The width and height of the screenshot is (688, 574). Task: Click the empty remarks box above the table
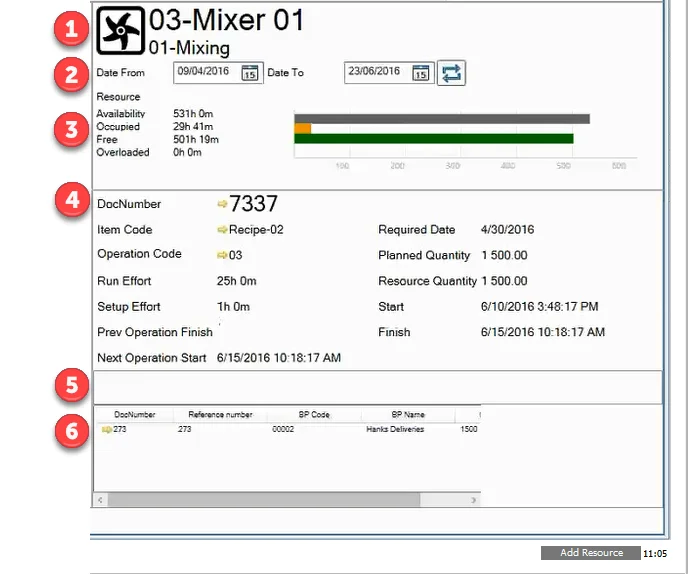click(x=376, y=387)
